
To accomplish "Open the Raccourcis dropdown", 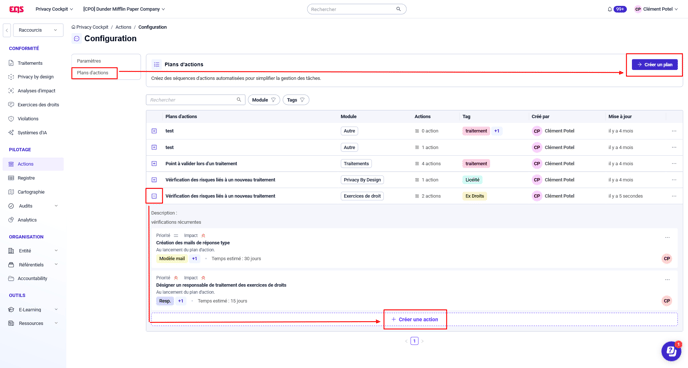I will click(x=38, y=30).
